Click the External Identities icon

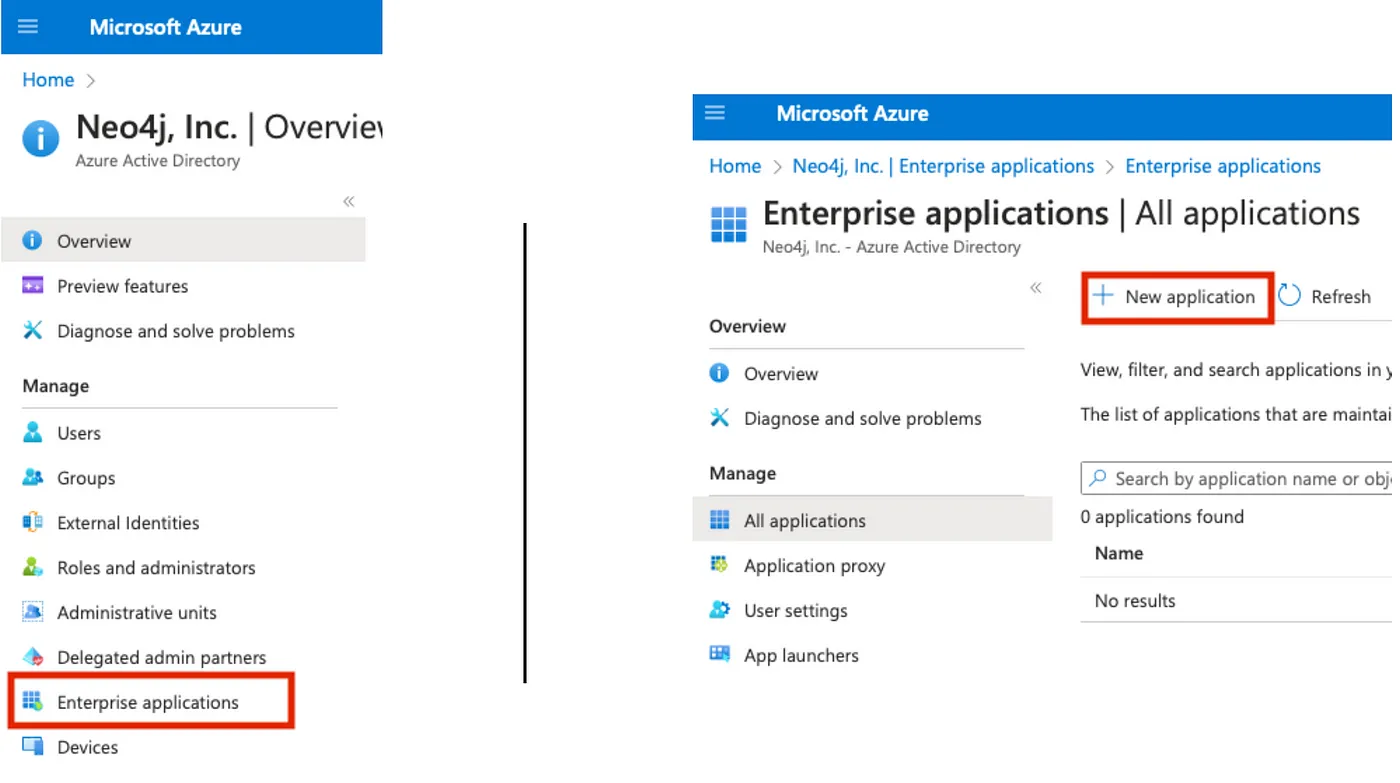click(33, 522)
